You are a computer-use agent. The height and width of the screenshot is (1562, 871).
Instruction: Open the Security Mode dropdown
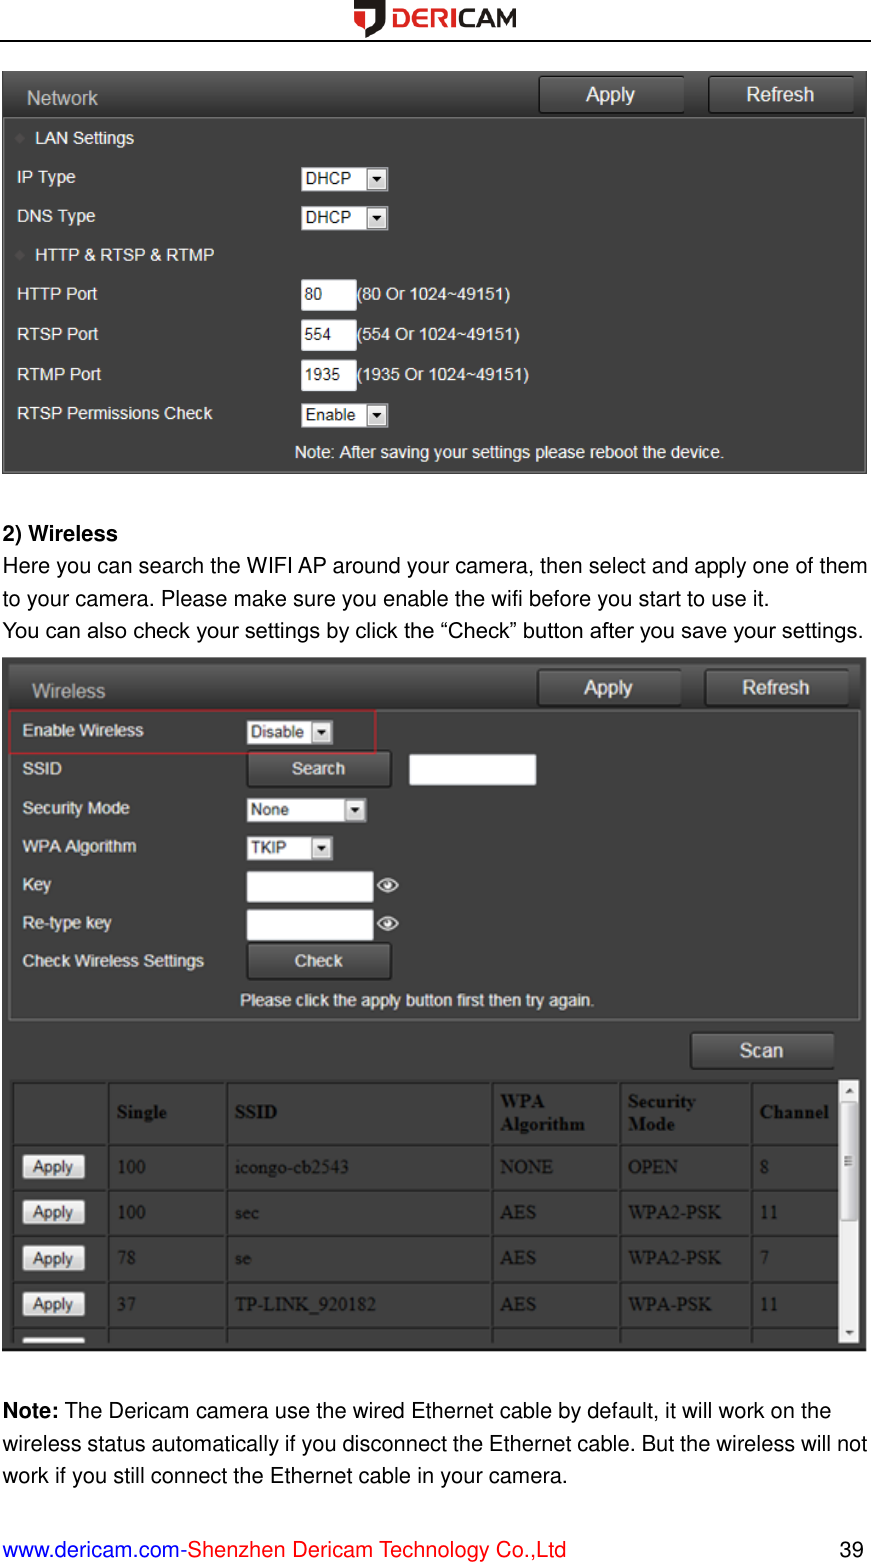306,810
